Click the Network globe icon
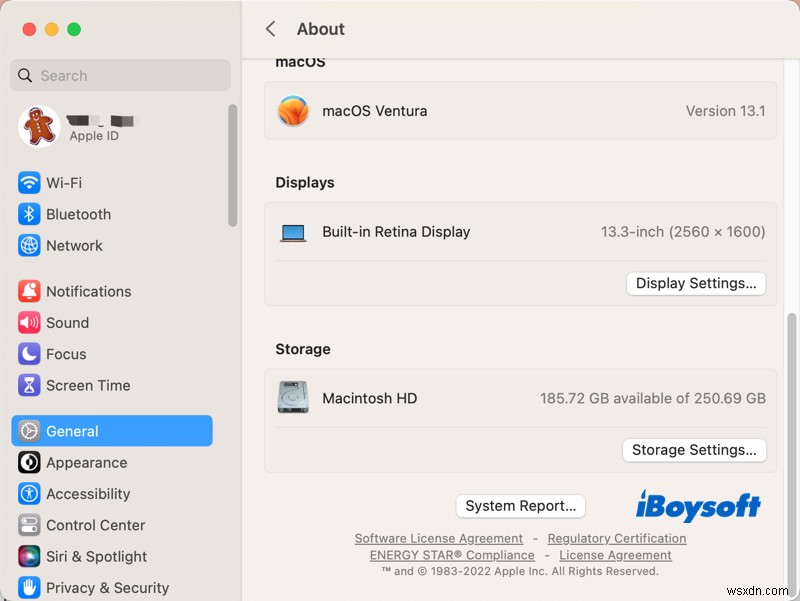 tap(29, 245)
